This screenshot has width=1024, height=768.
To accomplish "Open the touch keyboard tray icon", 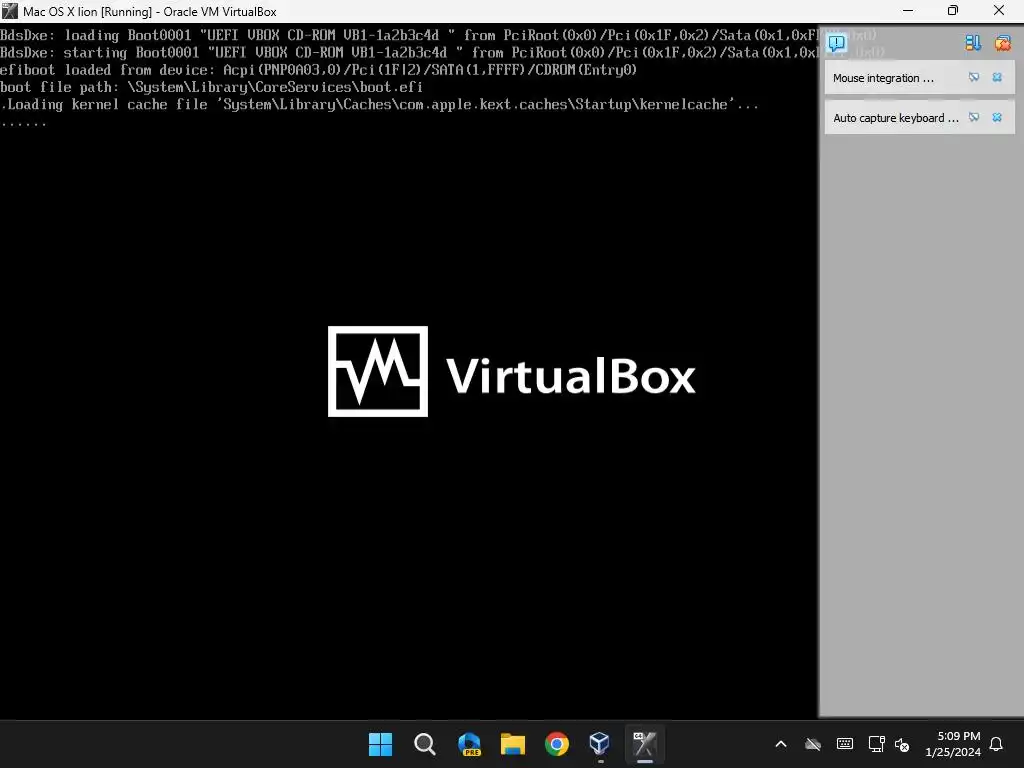I will tap(844, 744).
